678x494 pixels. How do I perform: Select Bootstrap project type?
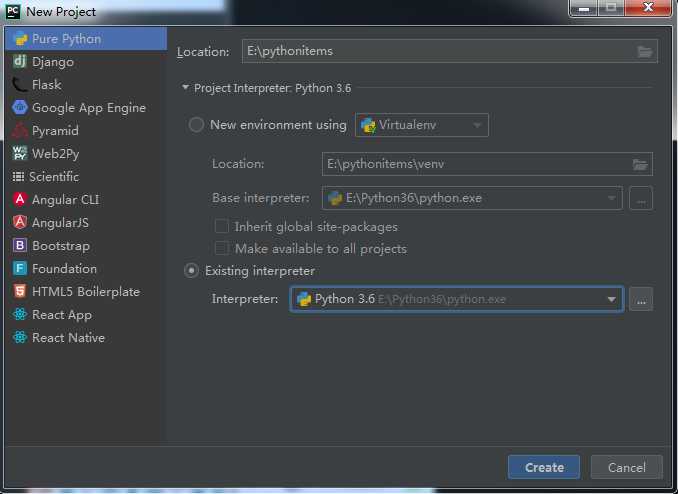pos(86,245)
